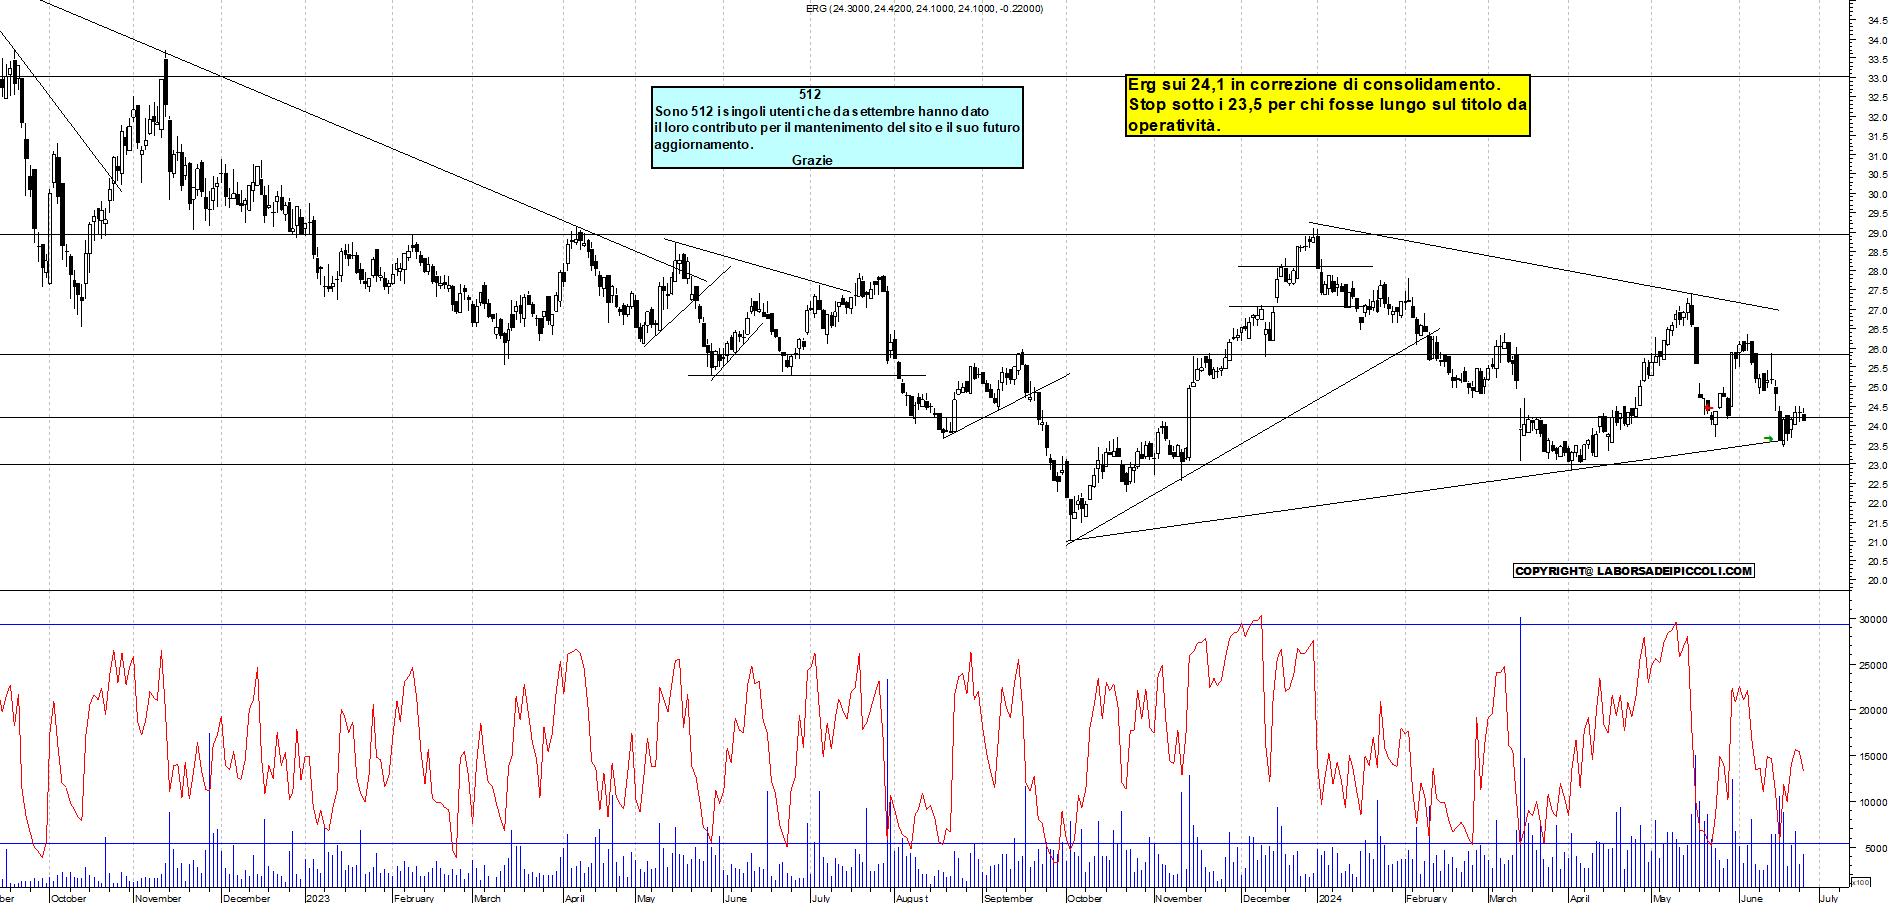This screenshot has width=1890, height=903.
Task: Click the x100 volume scale label
Action: tap(1861, 882)
